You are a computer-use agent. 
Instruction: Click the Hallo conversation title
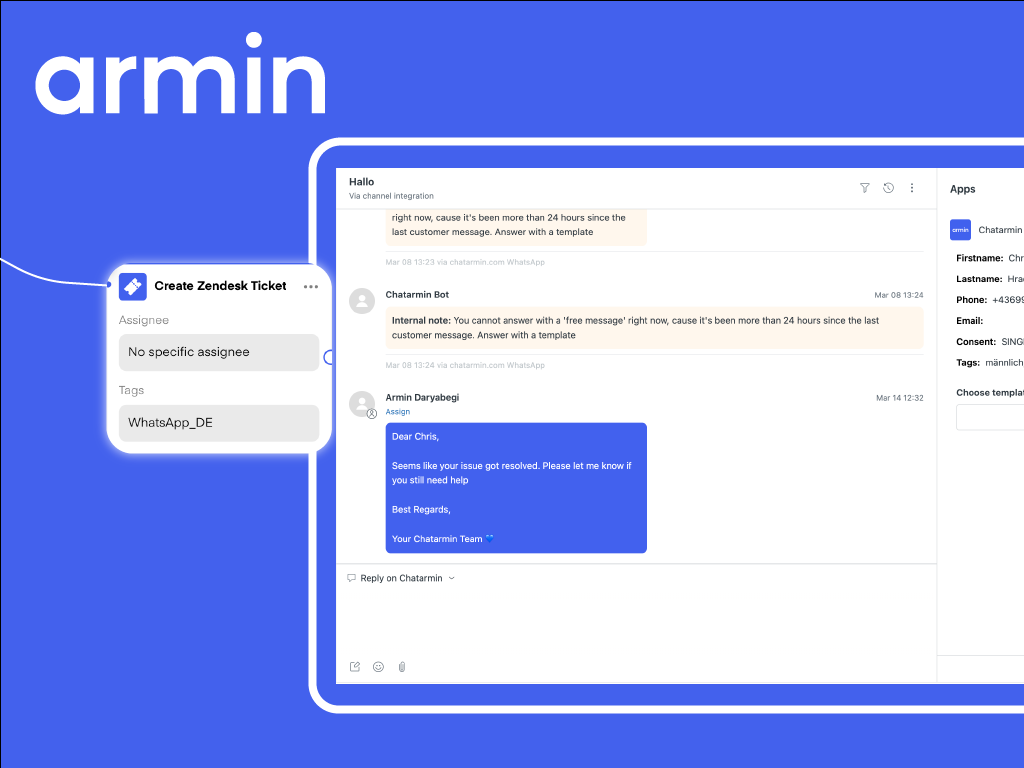(361, 182)
